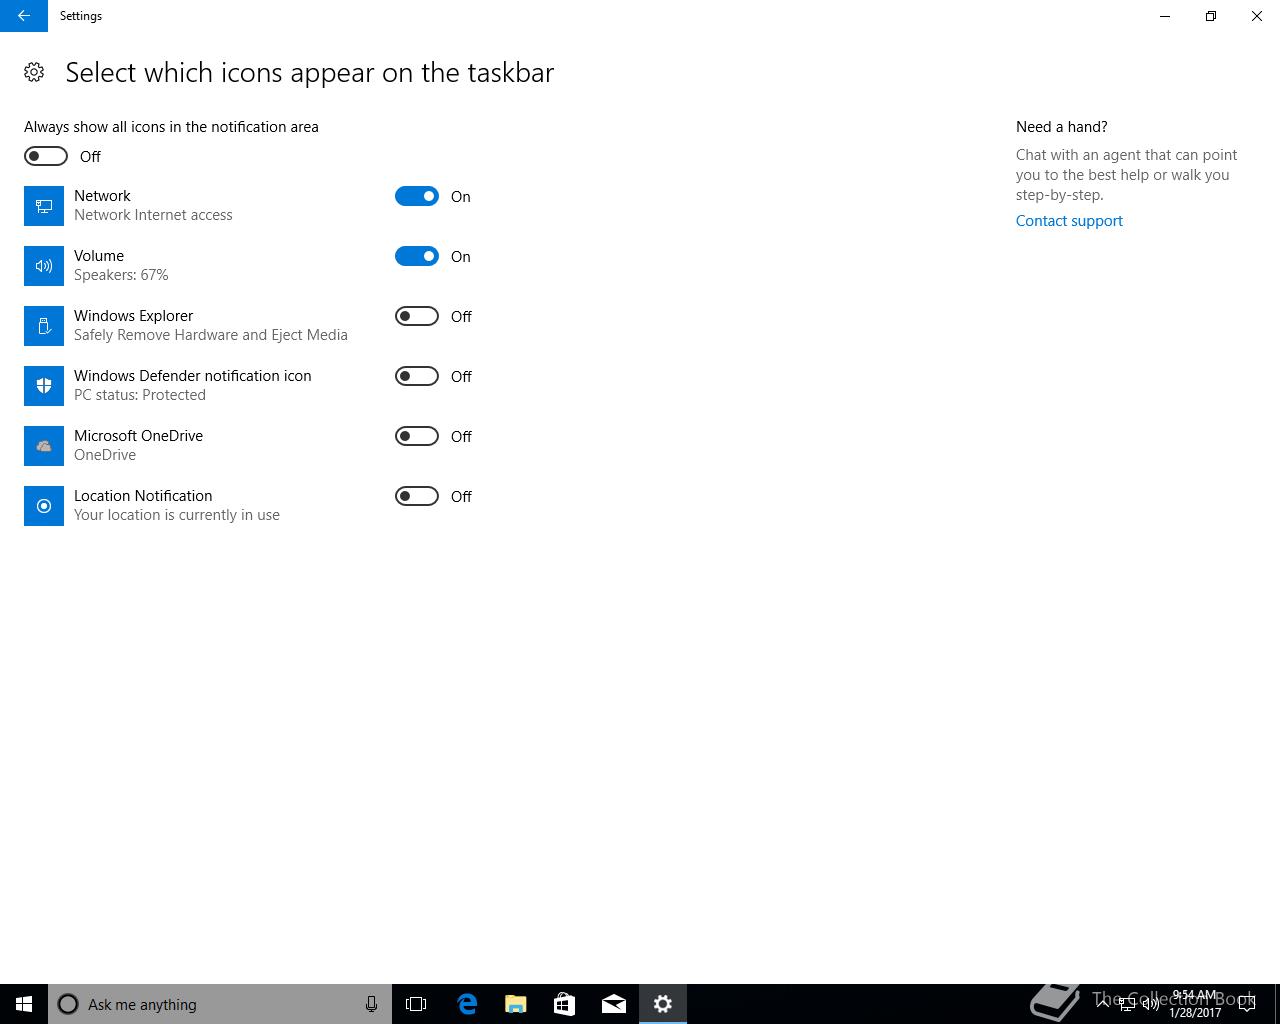Click the network icon in the system tray
Image resolution: width=1280 pixels, height=1024 pixels.
tap(1126, 1004)
